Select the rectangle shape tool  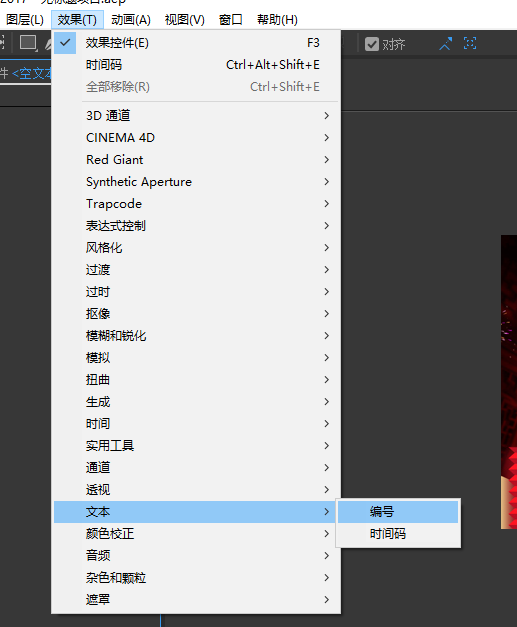(28, 43)
